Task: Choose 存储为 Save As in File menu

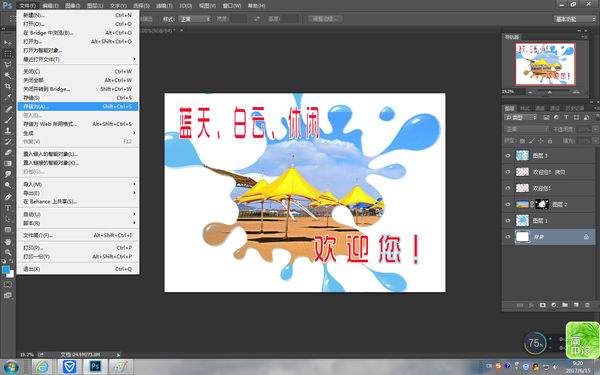Action: (78, 106)
